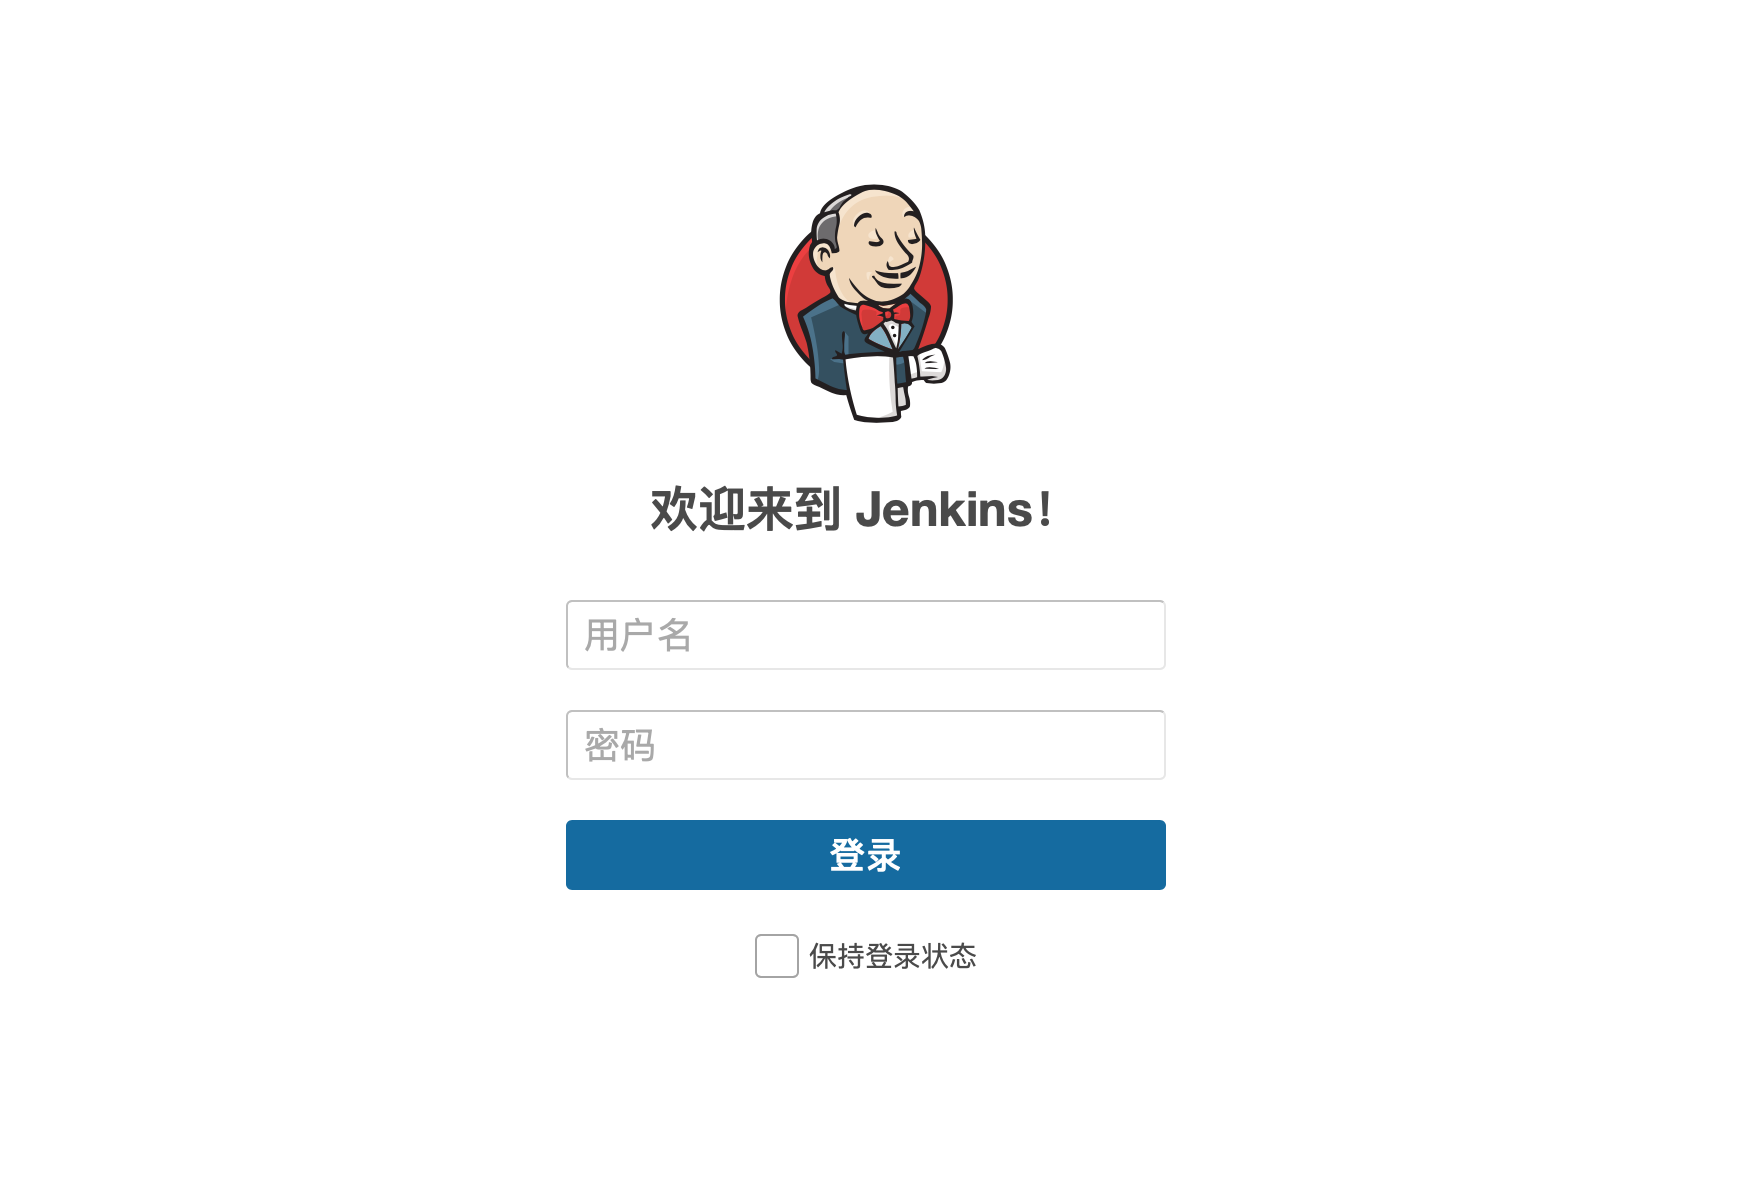Click the Jenkins butler logo

pos(866,303)
